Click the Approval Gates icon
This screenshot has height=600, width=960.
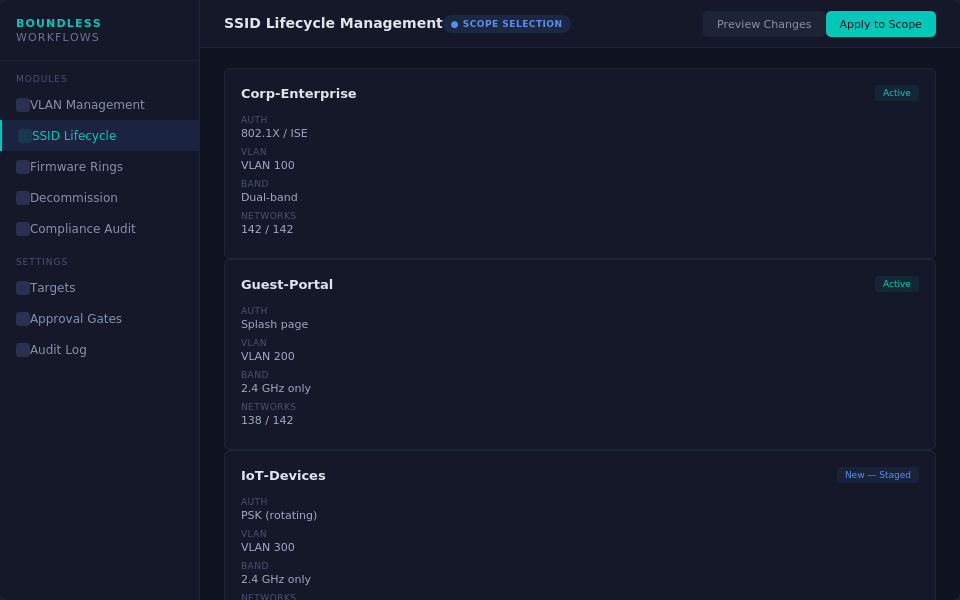[23, 319]
